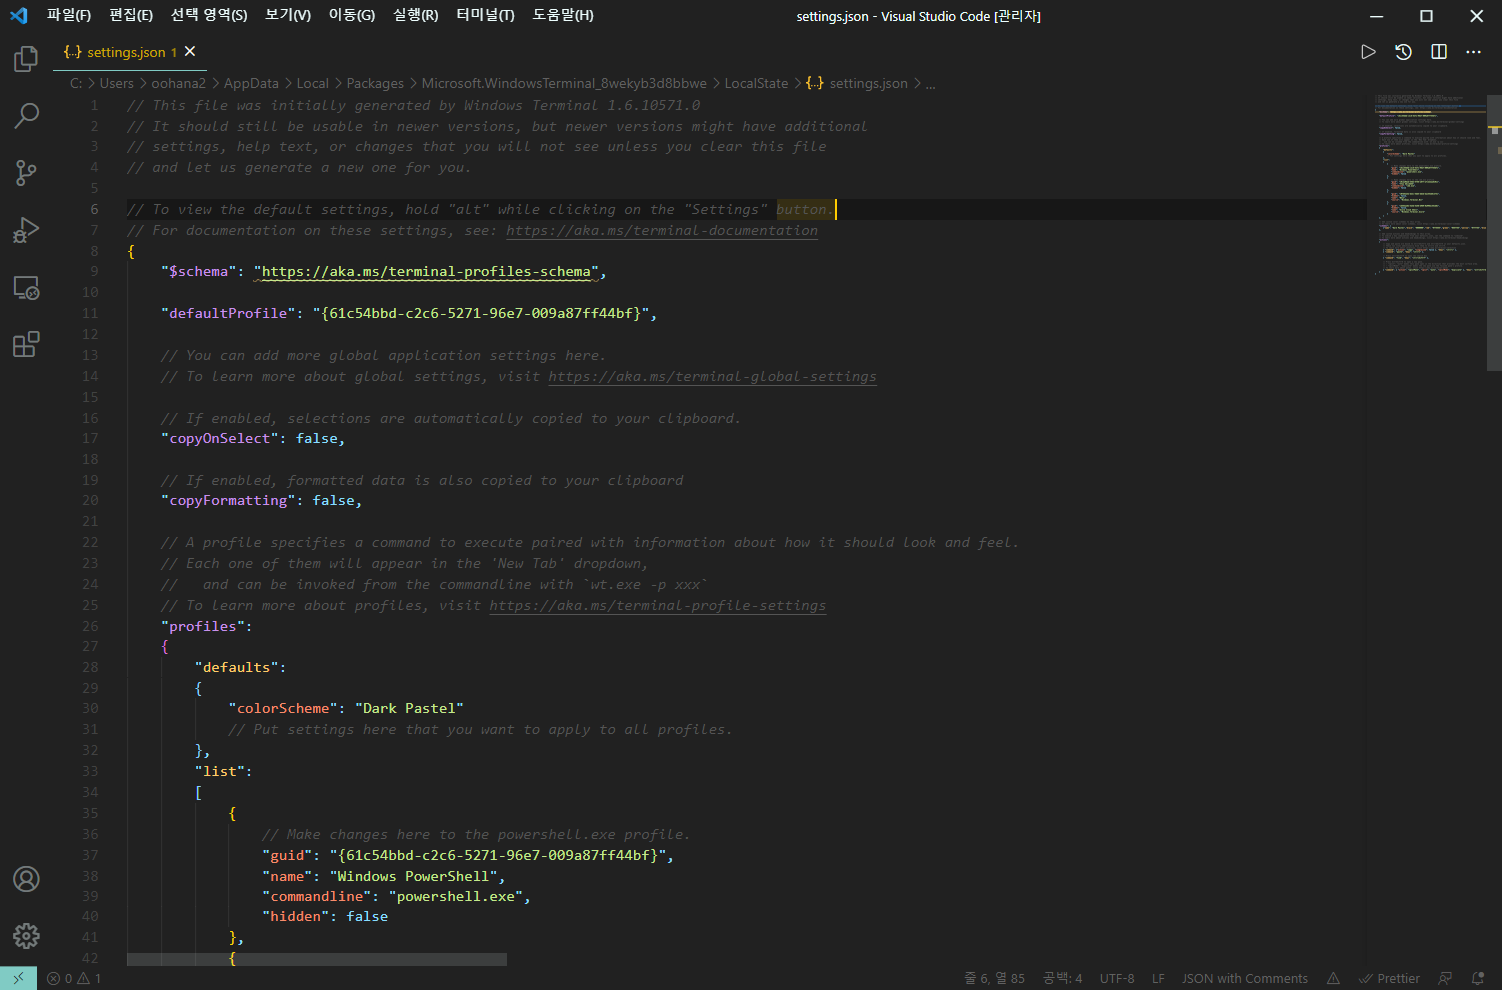Open the 선택 영역(S) menu
This screenshot has height=990, width=1502.
click(209, 15)
